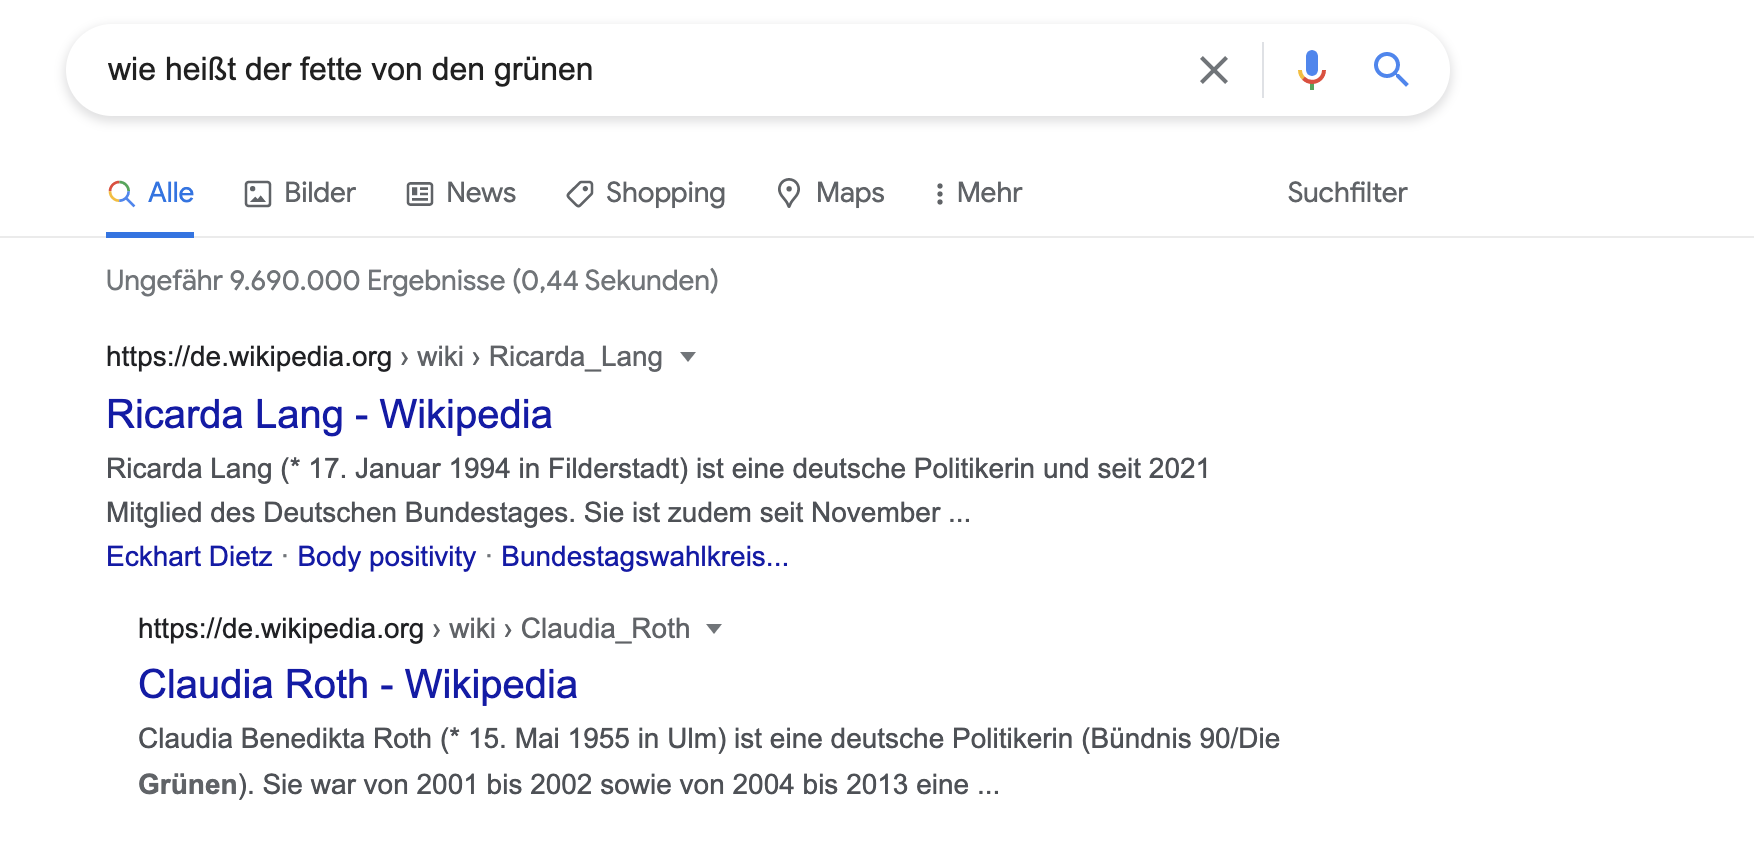Switch to the Shopping tab
This screenshot has width=1754, height=858.
click(x=665, y=193)
